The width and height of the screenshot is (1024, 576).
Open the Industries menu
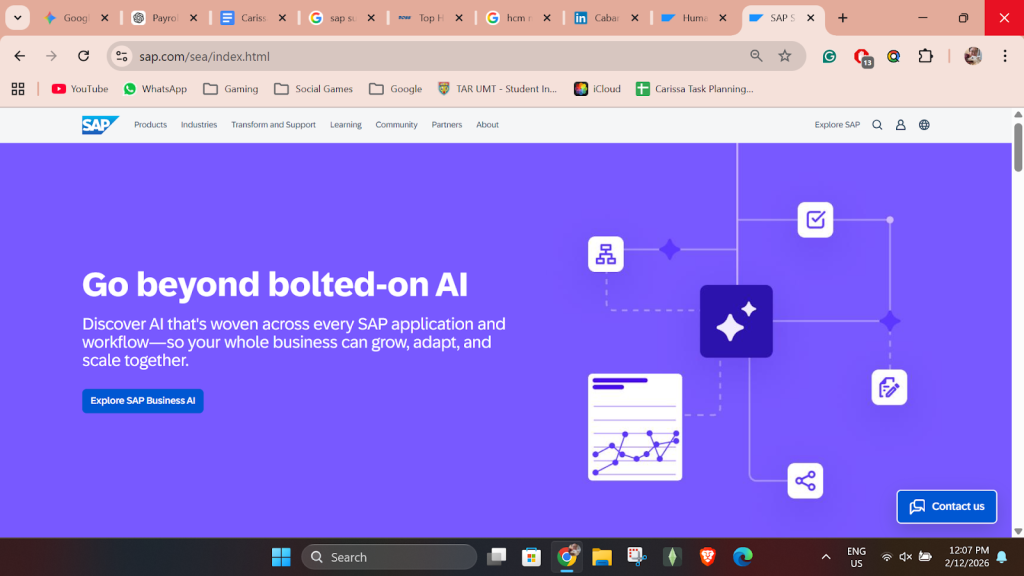(x=199, y=125)
